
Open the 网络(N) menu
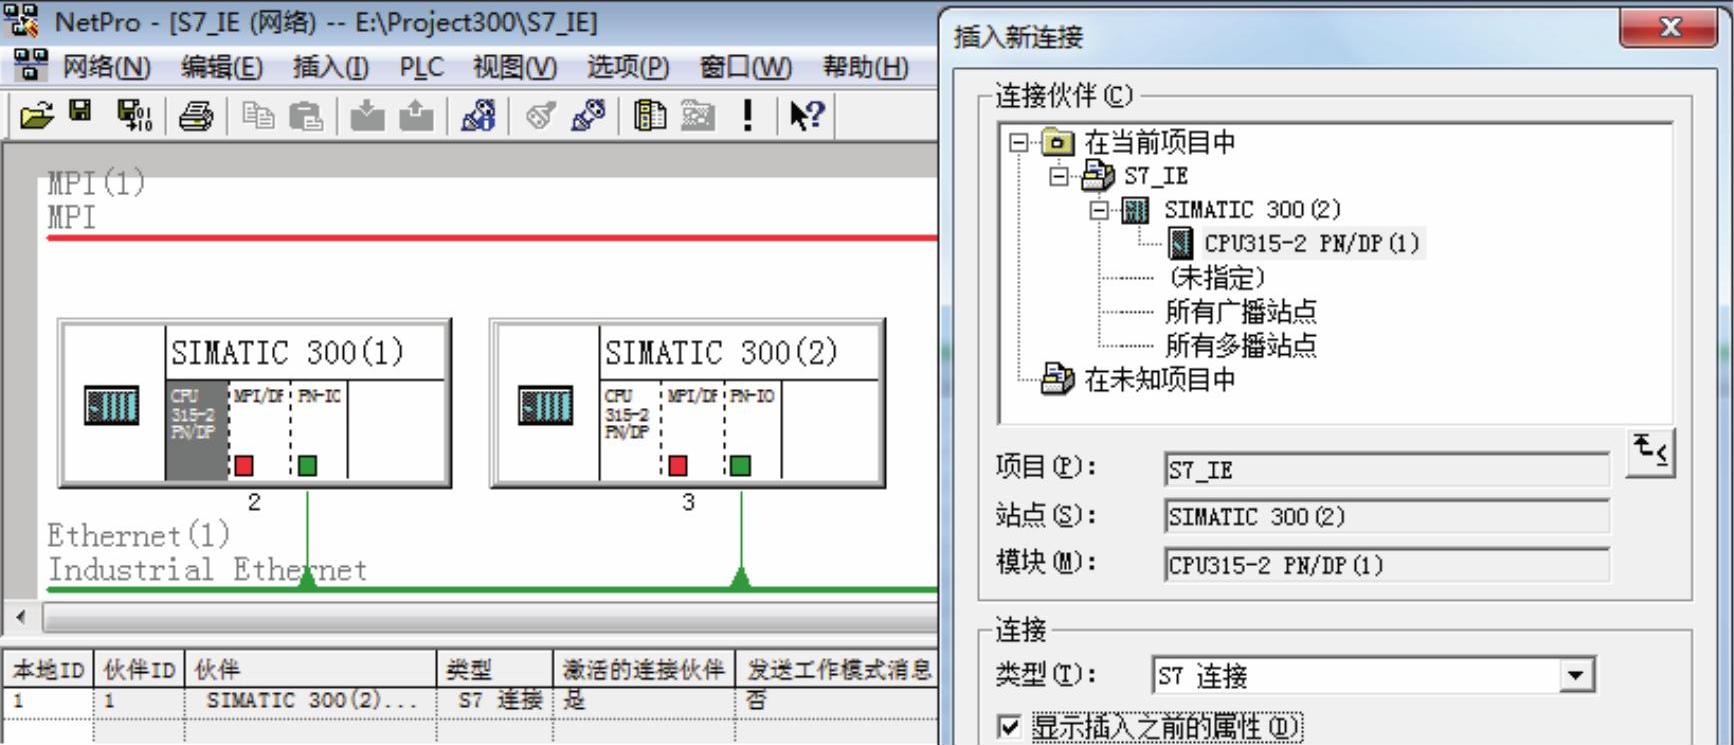[106, 67]
